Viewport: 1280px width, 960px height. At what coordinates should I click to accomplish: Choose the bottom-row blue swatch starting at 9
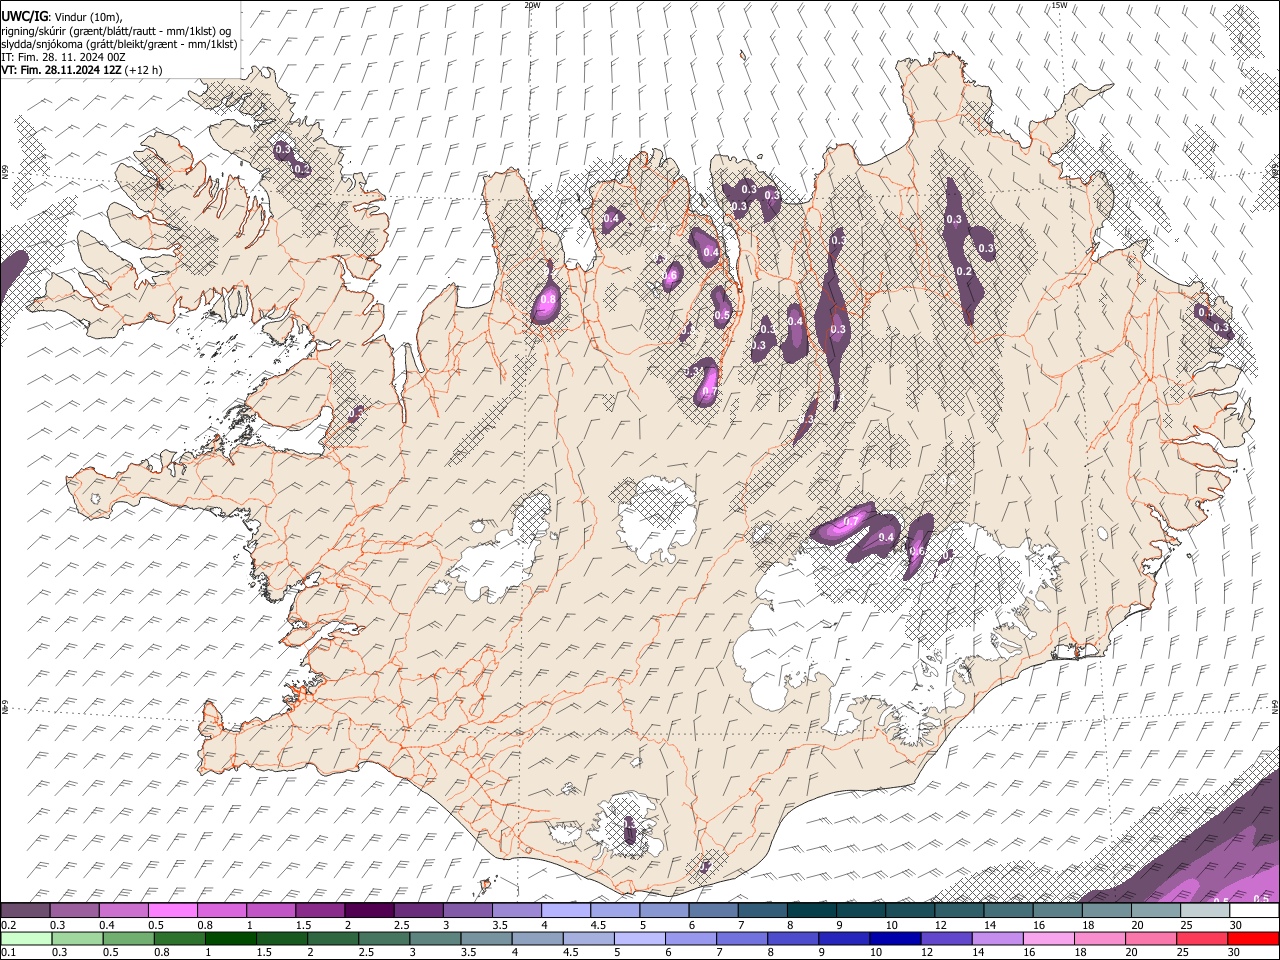843,939
